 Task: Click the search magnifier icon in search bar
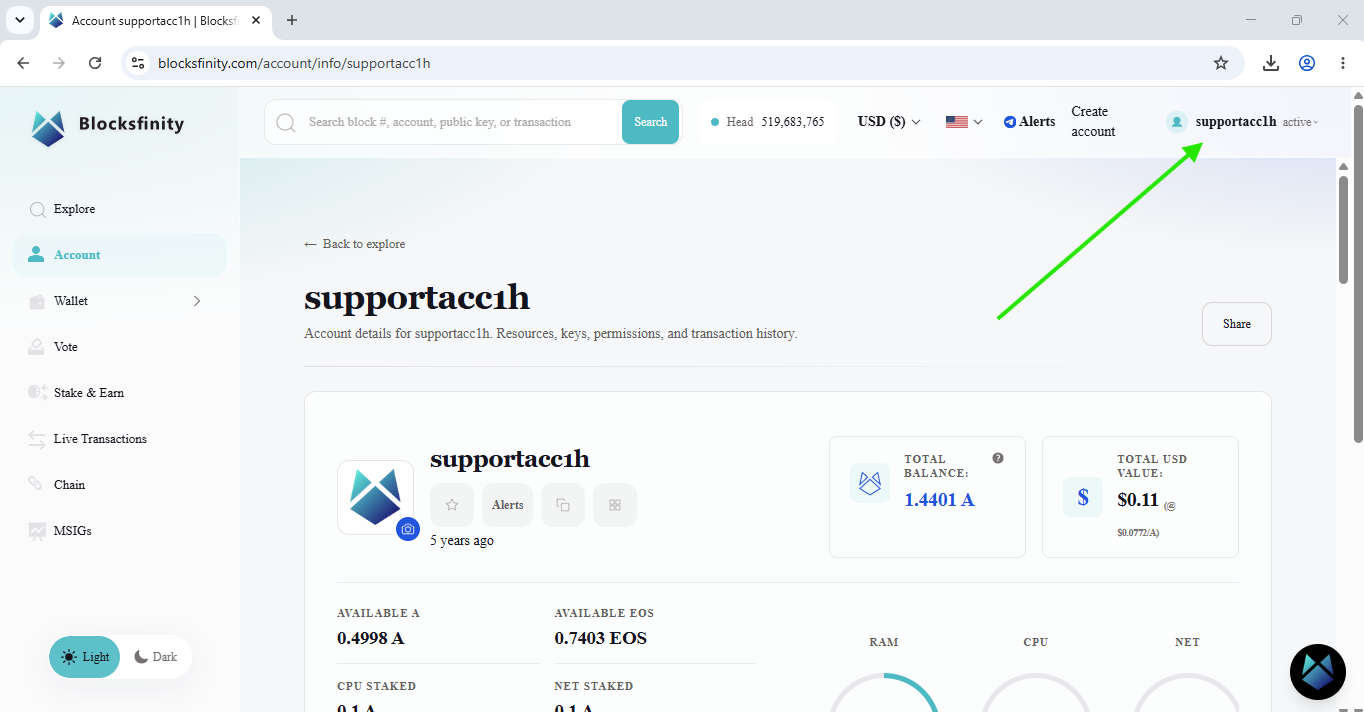tap(286, 122)
